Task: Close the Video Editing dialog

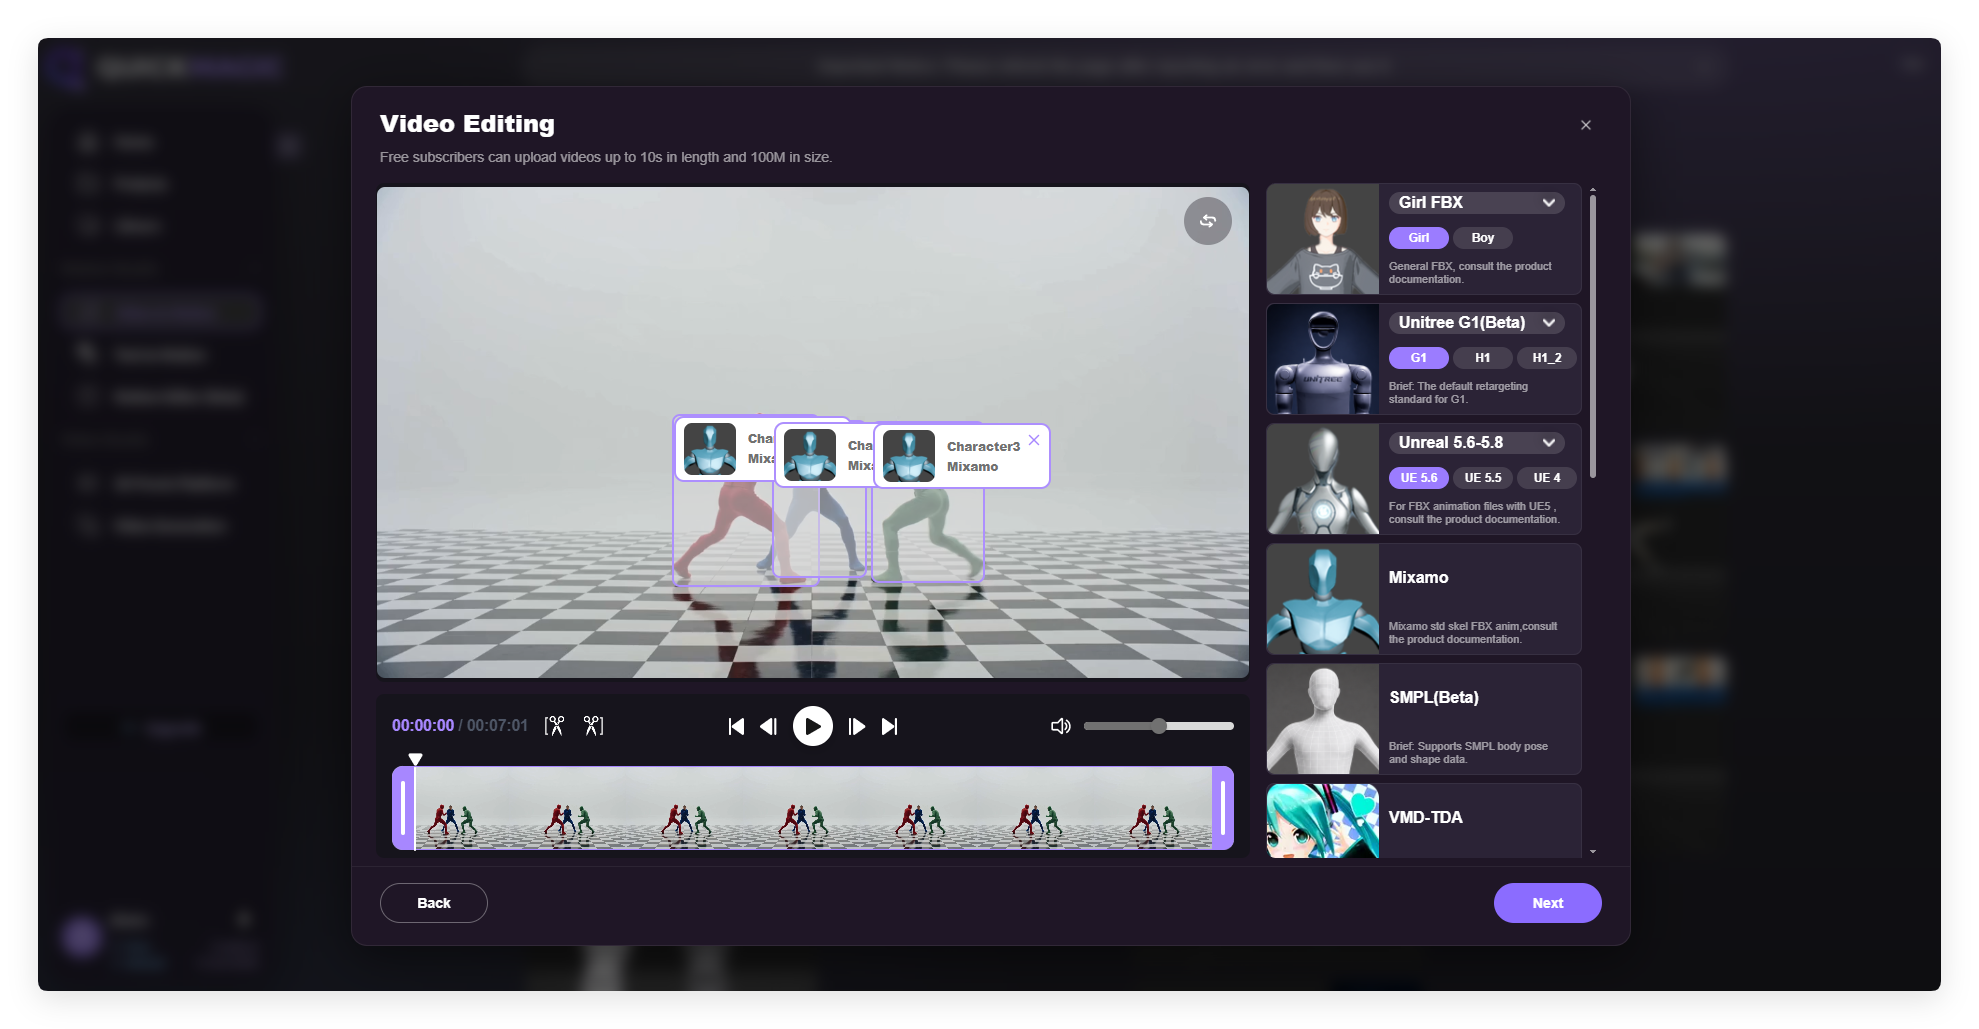Action: point(1585,125)
